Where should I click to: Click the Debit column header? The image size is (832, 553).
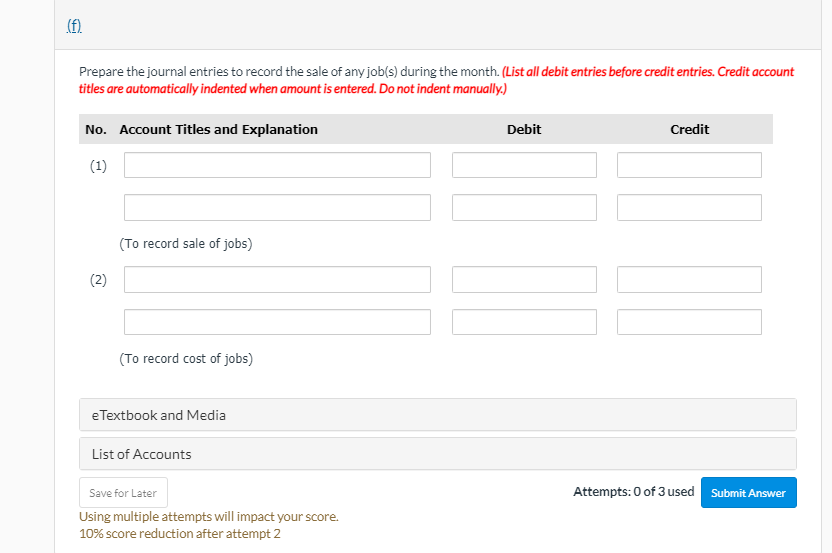click(x=524, y=129)
